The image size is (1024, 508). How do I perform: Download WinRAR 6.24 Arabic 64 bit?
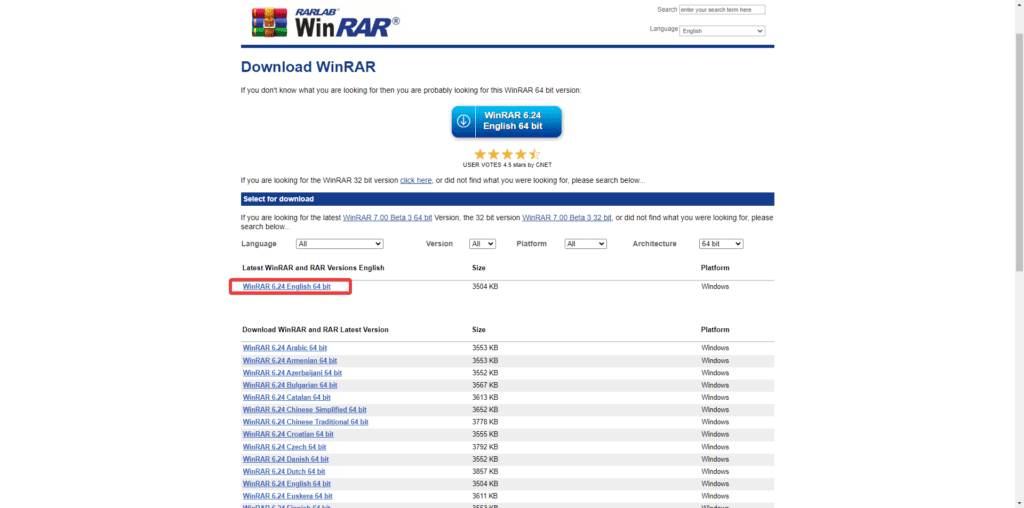[x=285, y=348]
